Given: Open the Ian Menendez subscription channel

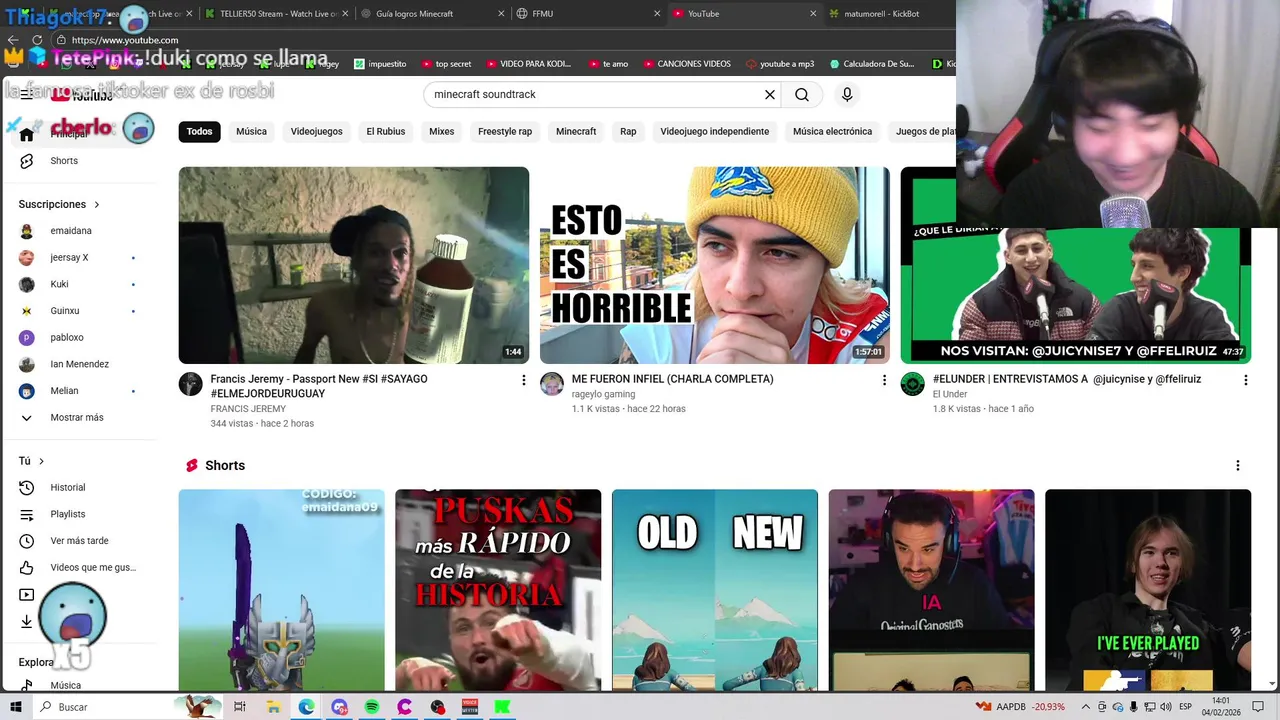Looking at the screenshot, I should (80, 365).
